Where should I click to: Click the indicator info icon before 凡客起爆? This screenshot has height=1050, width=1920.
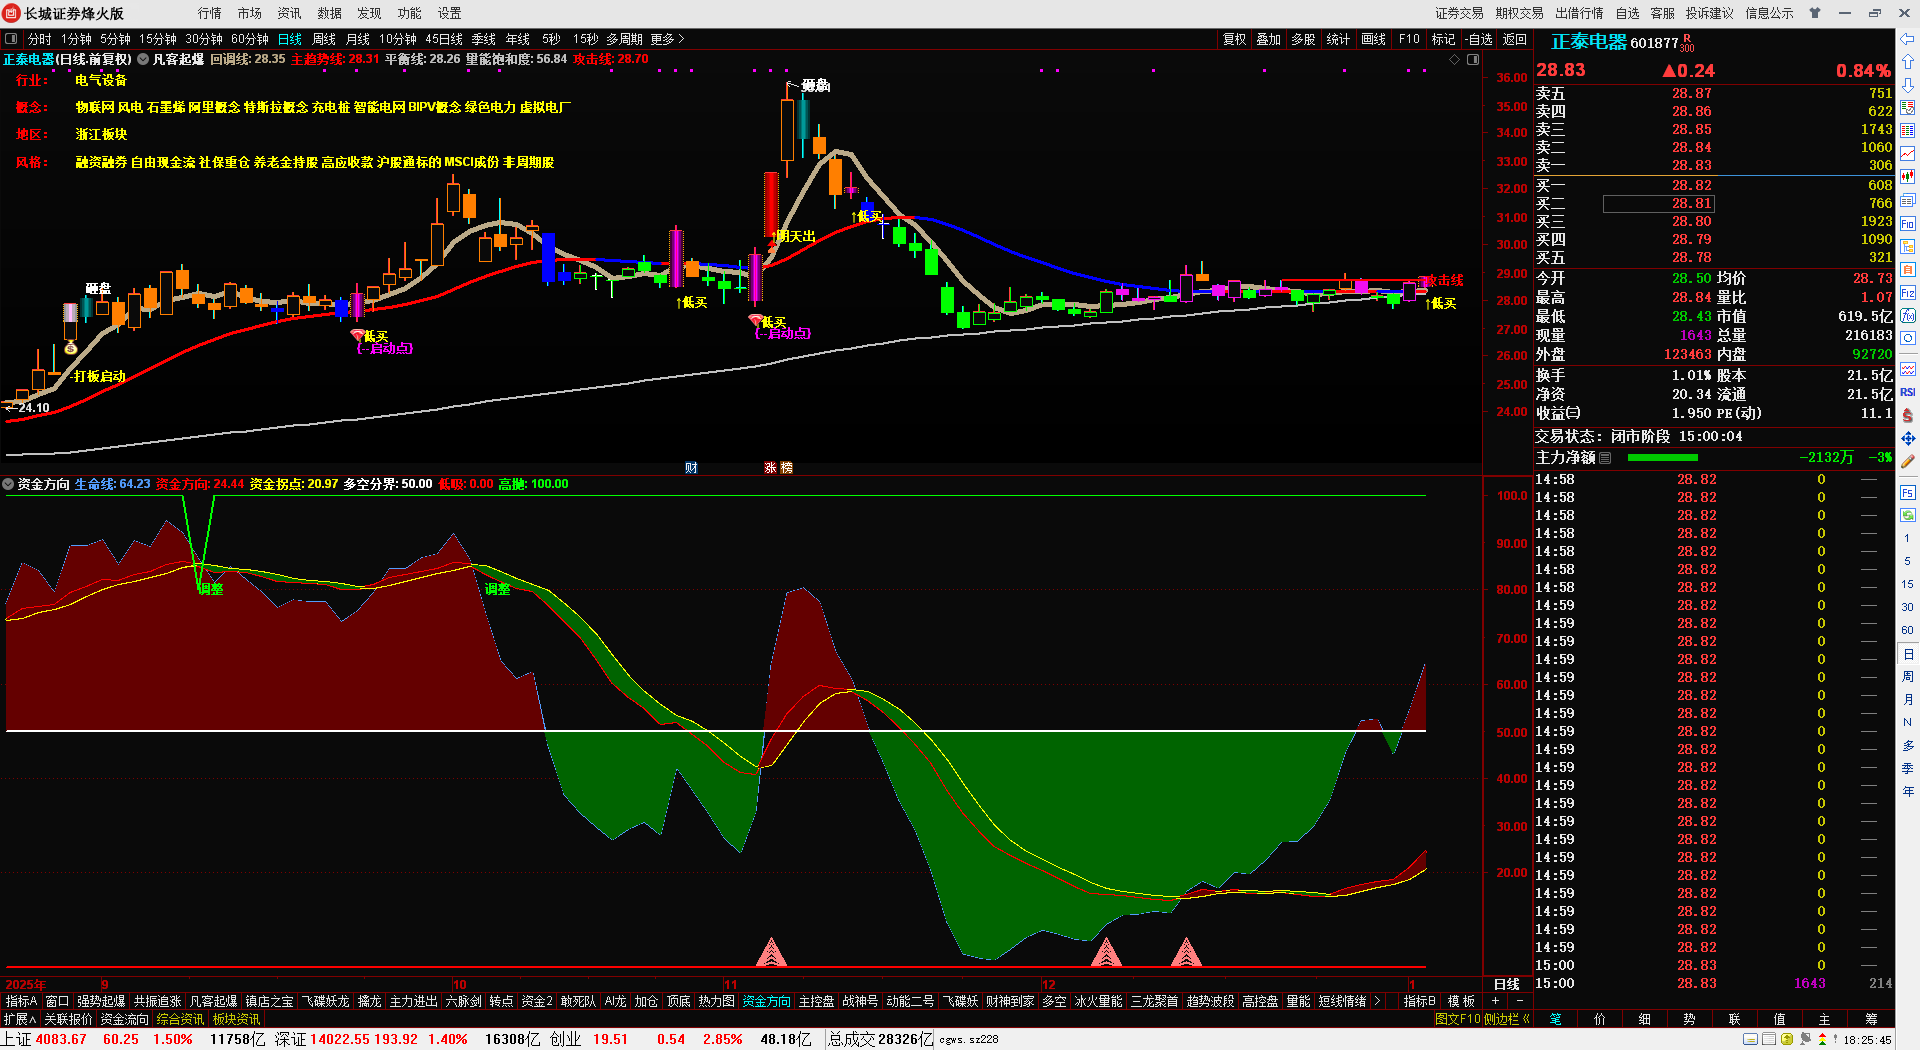click(143, 59)
